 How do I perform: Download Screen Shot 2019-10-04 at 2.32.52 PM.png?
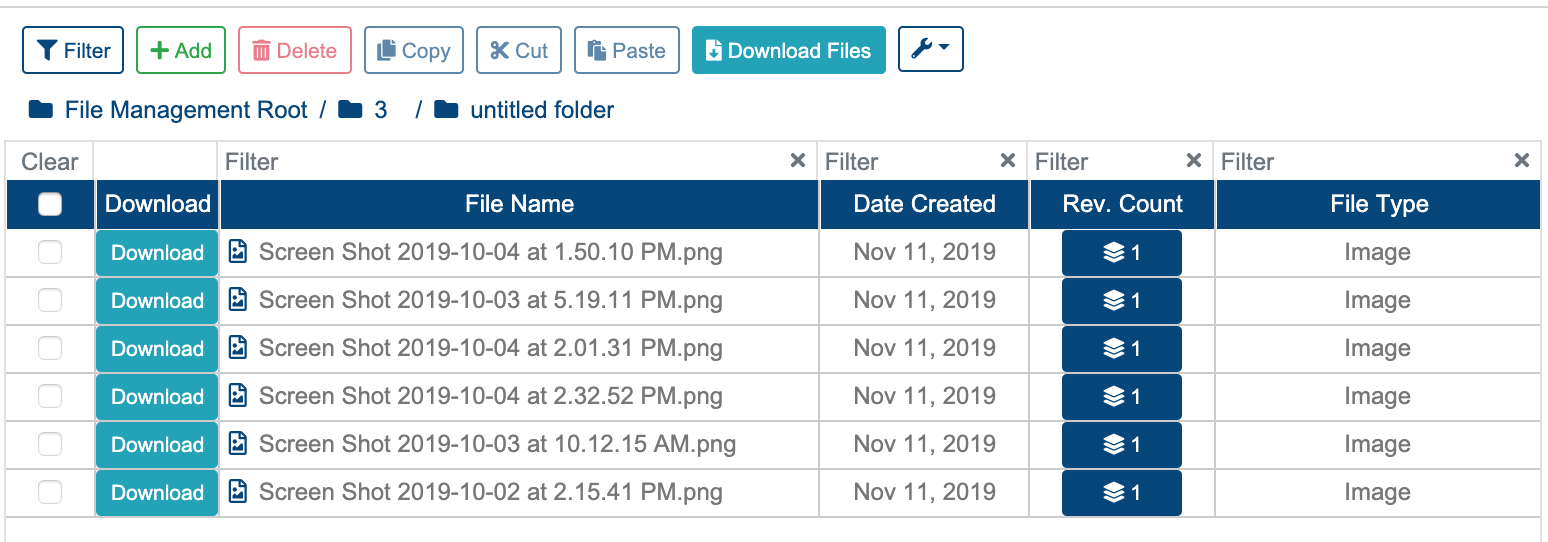(x=157, y=397)
